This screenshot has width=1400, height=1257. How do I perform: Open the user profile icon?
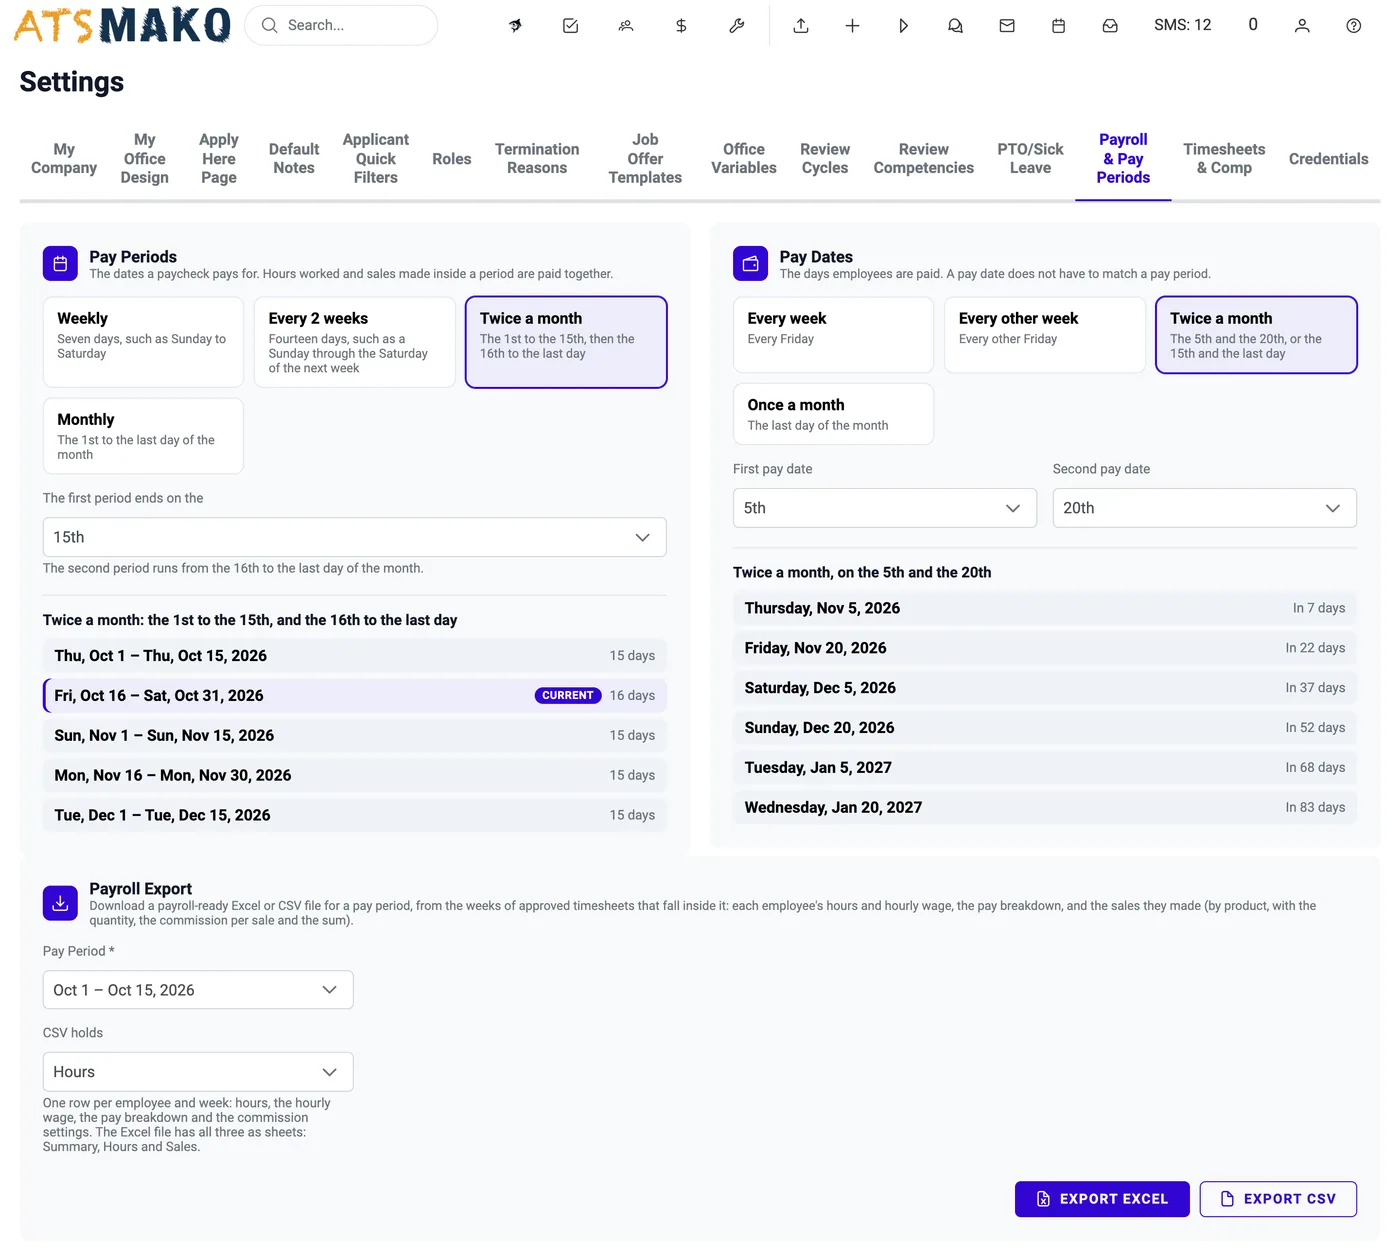pyautogui.click(x=1302, y=26)
